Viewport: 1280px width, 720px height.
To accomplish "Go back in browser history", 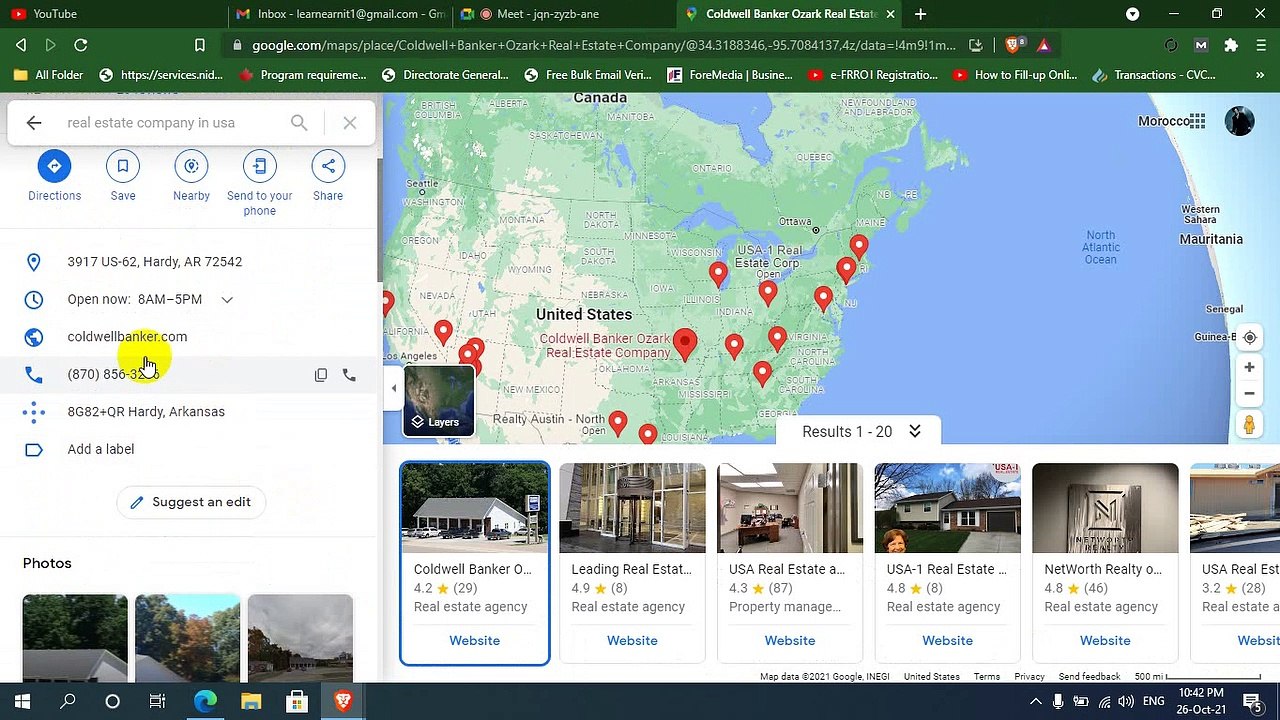I will [21, 45].
